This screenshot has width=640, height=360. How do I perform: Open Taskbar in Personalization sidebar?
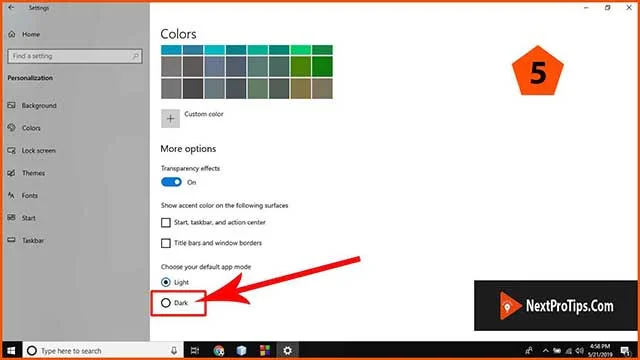[33, 240]
